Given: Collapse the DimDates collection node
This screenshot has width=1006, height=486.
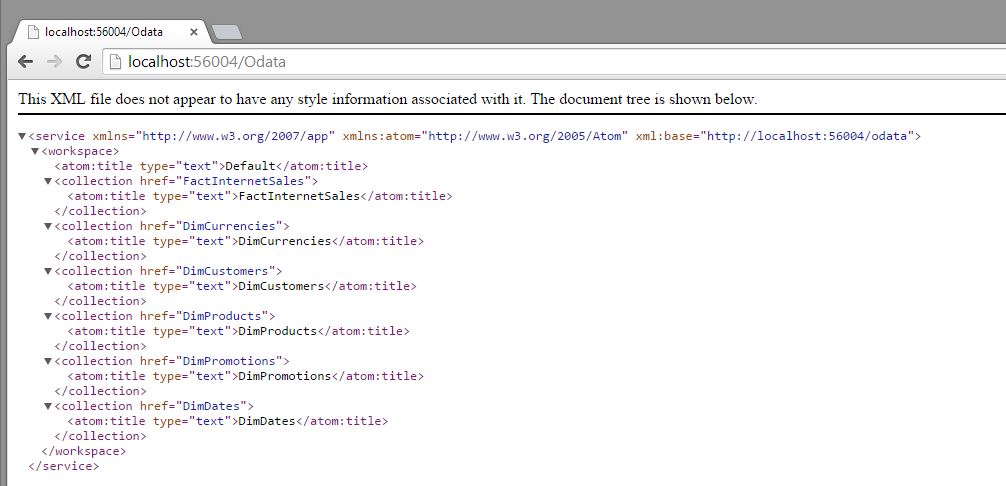Looking at the screenshot, I should pos(48,405).
